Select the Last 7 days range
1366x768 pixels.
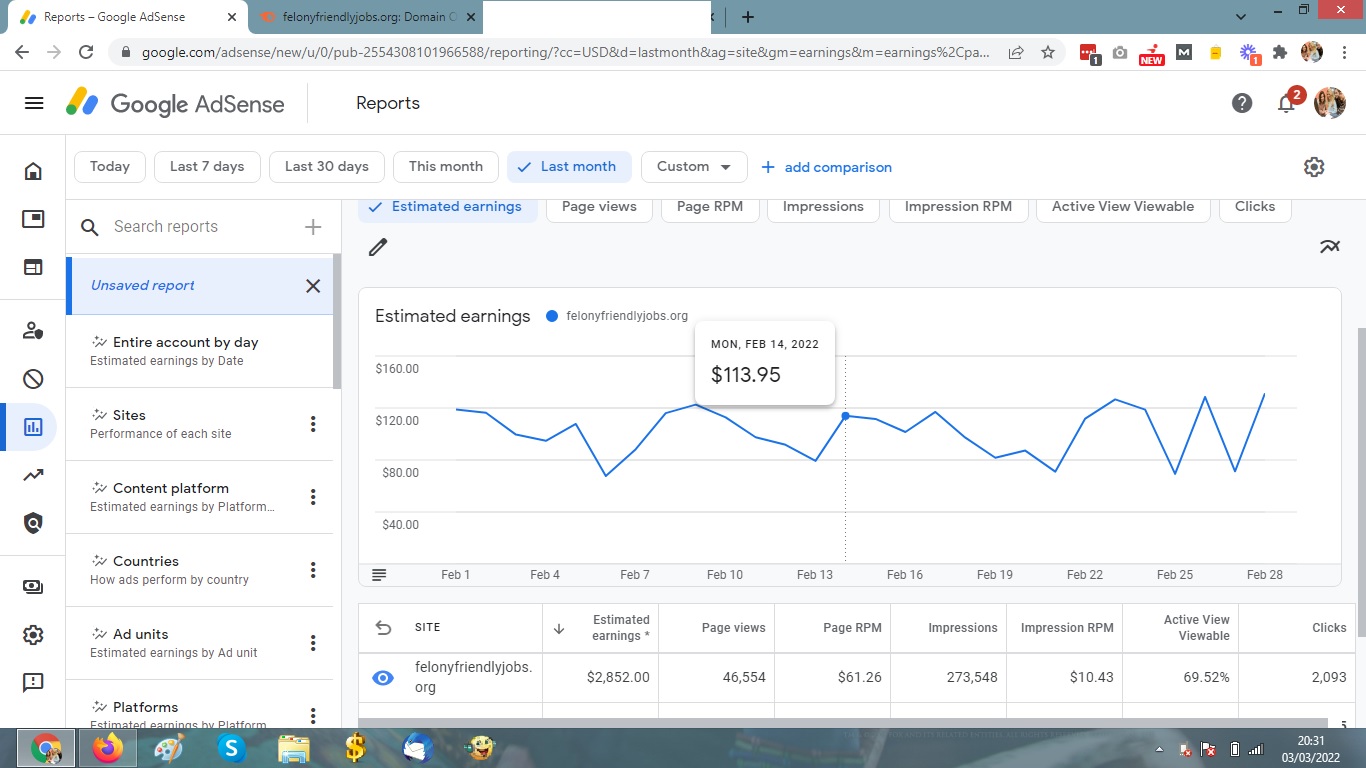click(x=207, y=167)
